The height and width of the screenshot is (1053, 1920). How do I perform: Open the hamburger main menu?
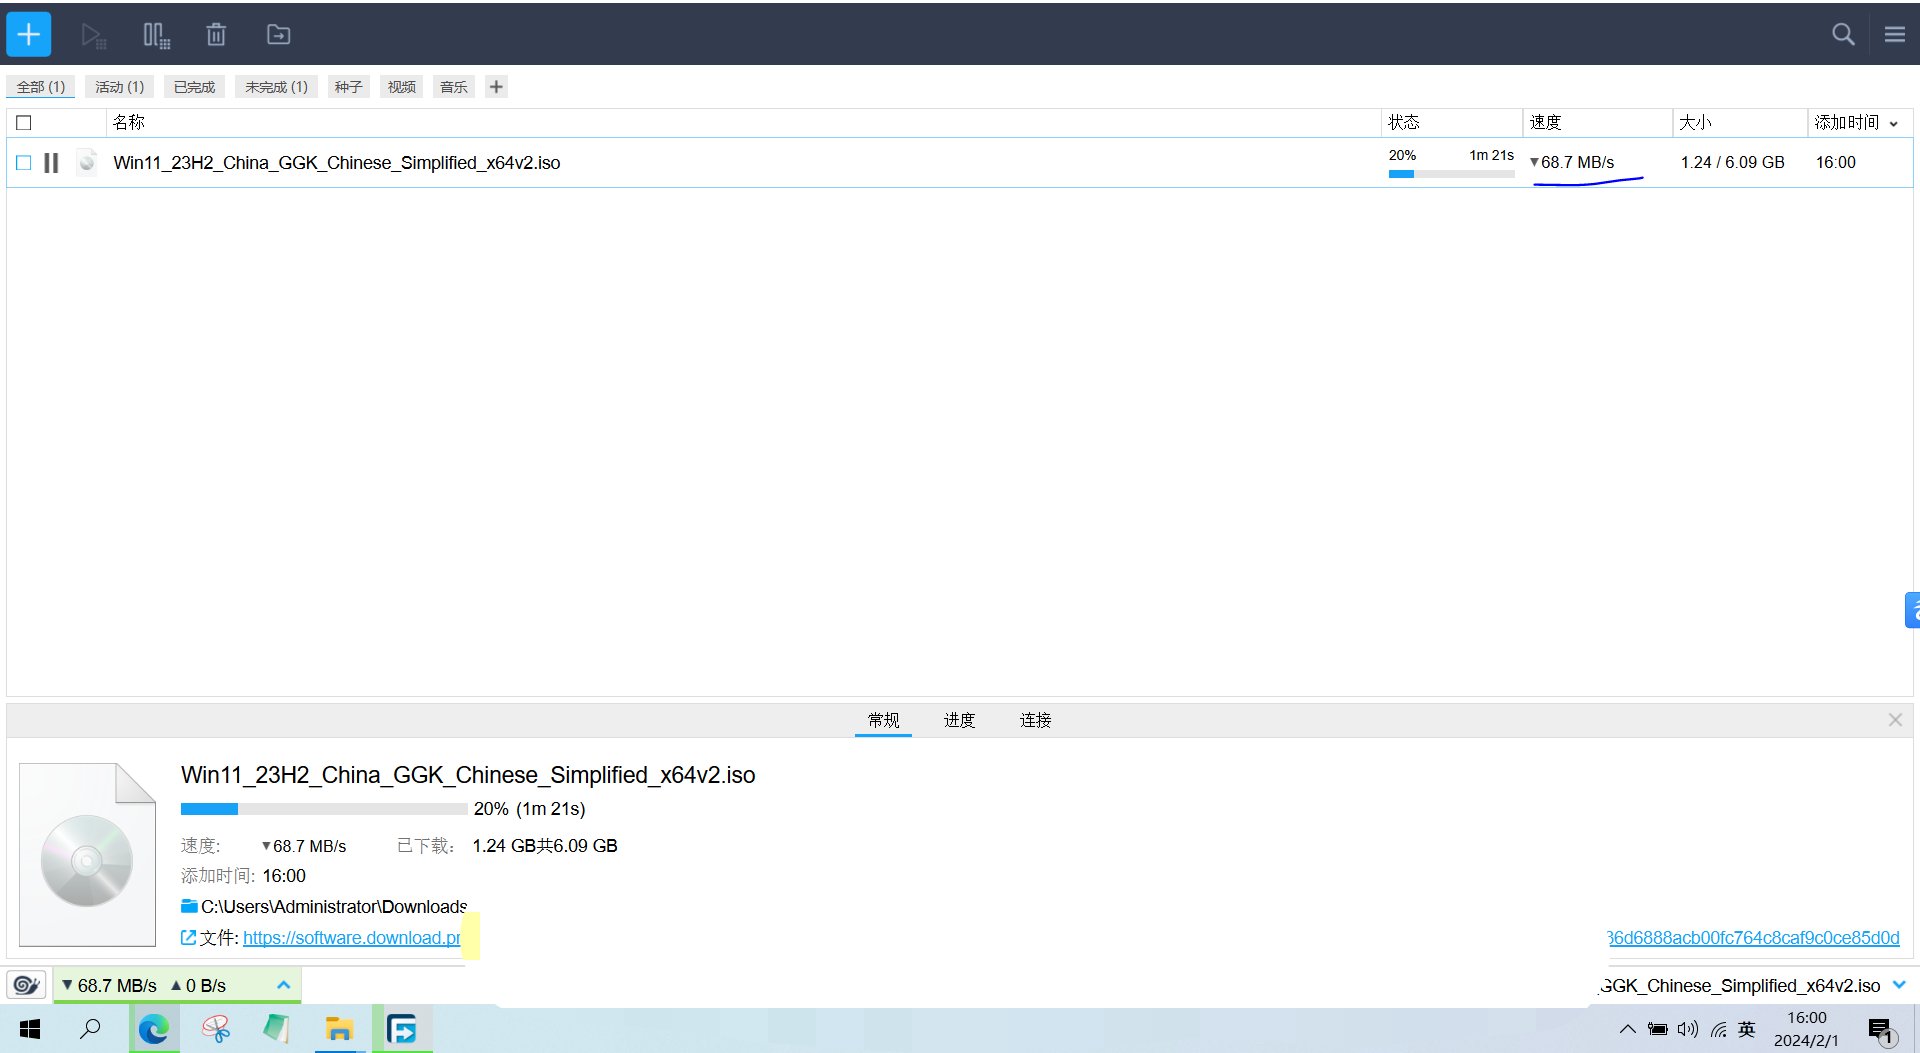tap(1894, 35)
